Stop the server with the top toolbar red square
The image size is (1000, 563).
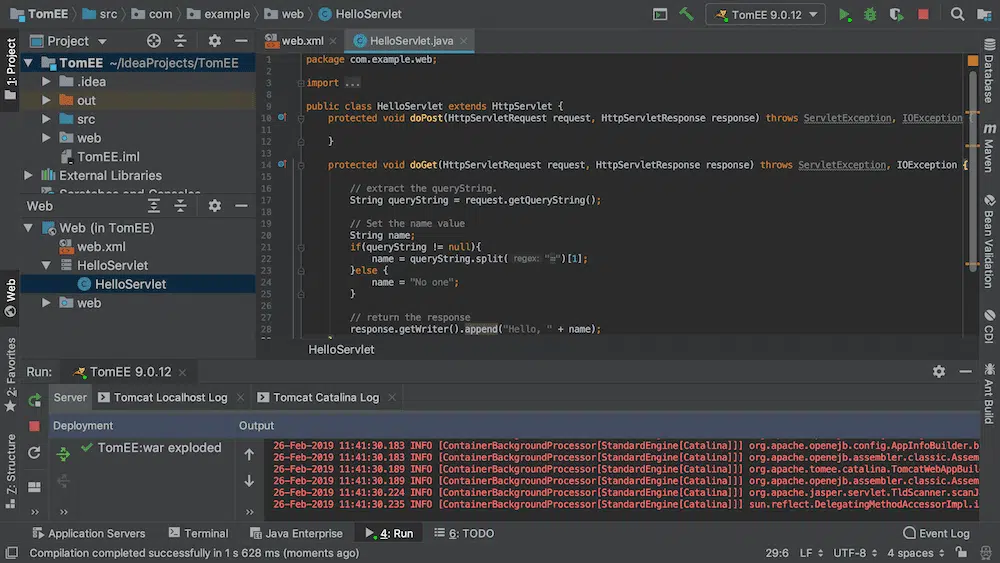coord(923,15)
